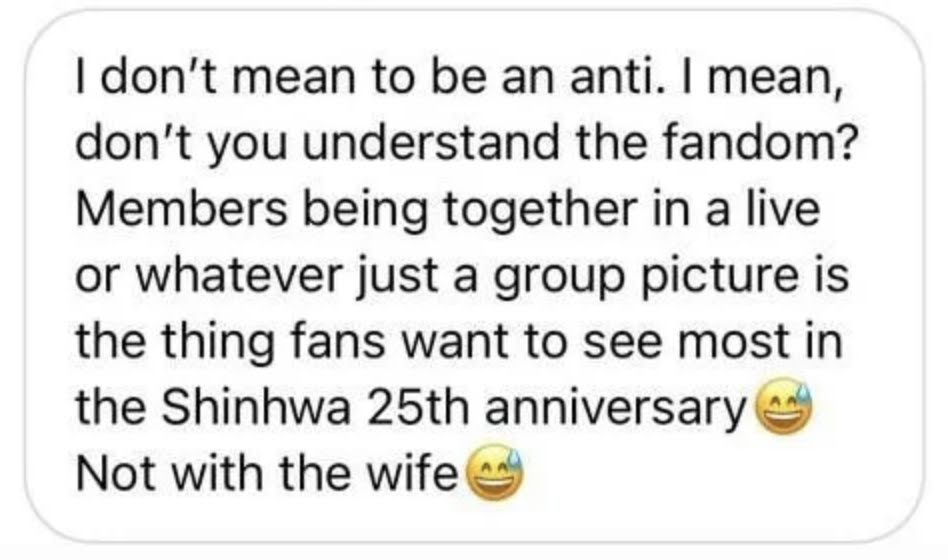Click the word "fans" in the message

coord(339,342)
